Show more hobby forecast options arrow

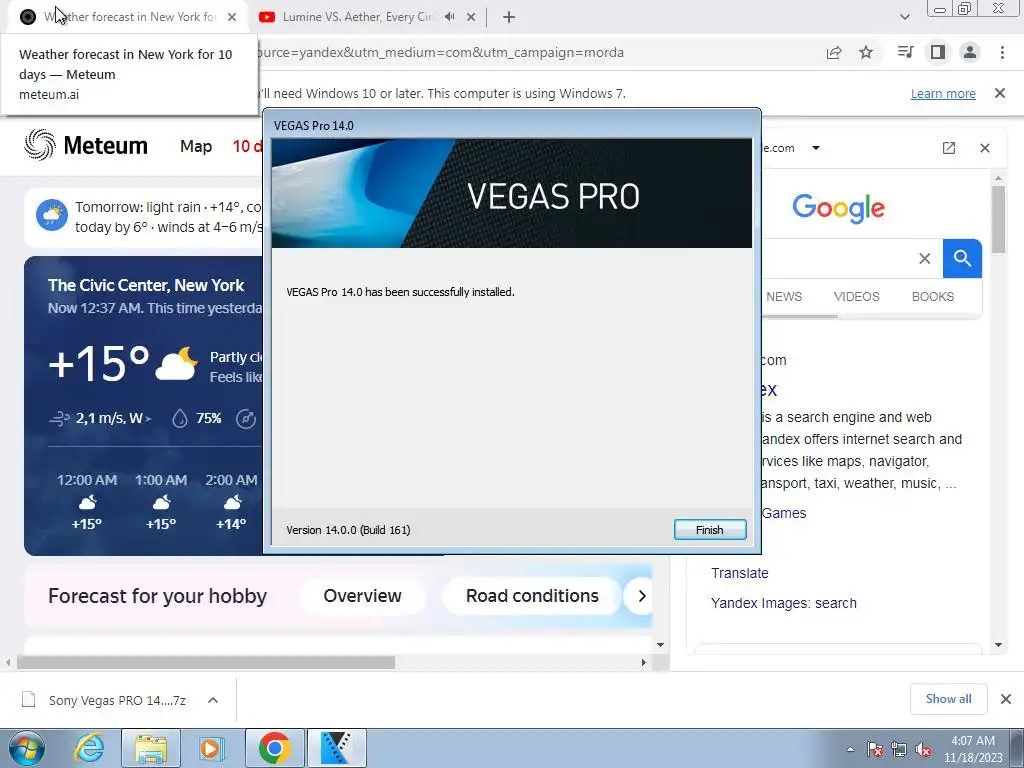click(641, 596)
